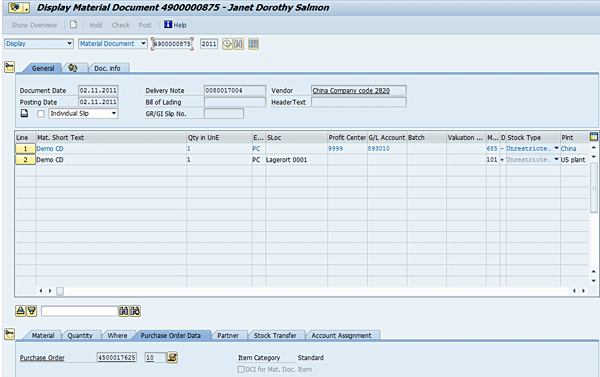Toggle DCI for Mat. Doc. Item checkbox

point(241,369)
